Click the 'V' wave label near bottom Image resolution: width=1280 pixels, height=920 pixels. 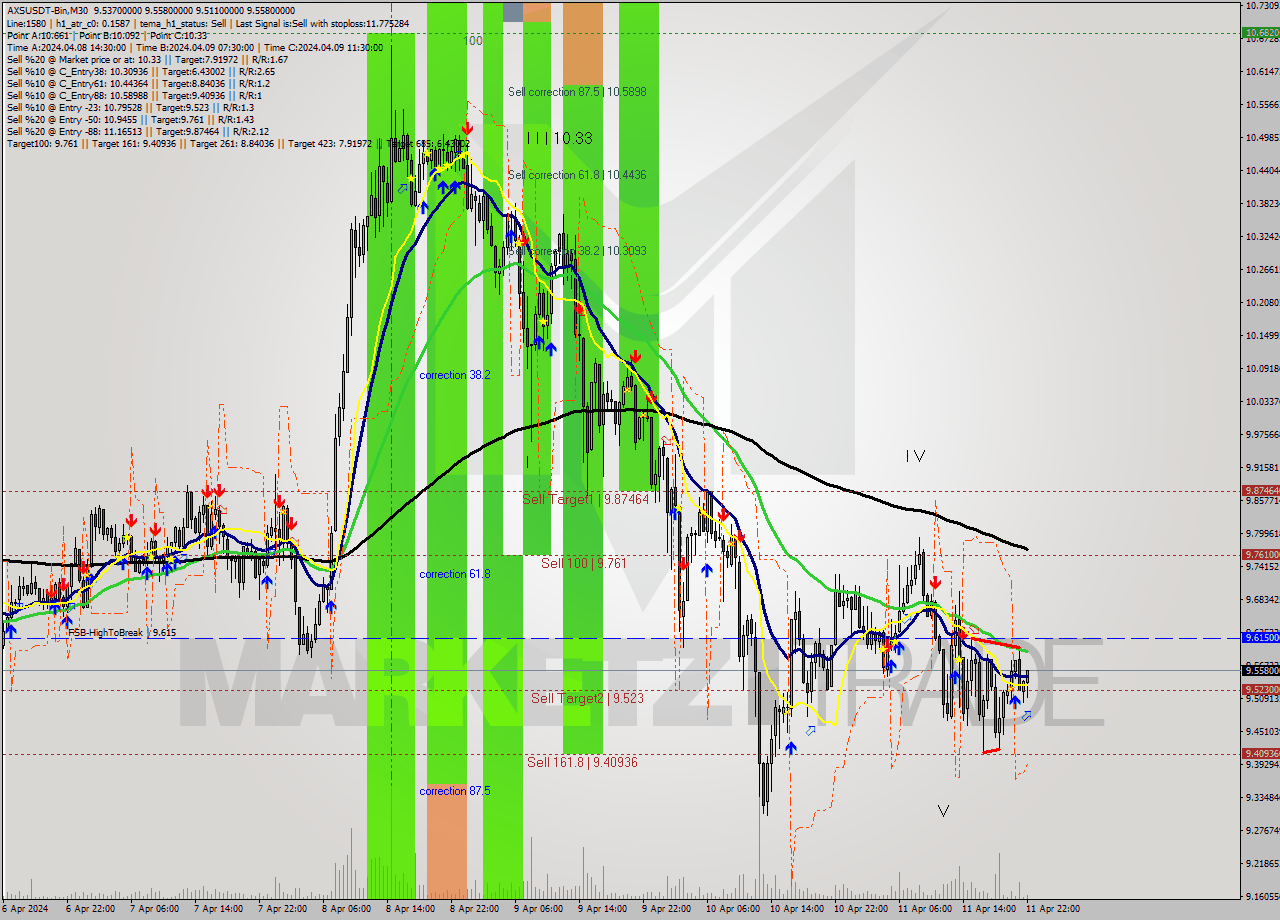point(943,811)
